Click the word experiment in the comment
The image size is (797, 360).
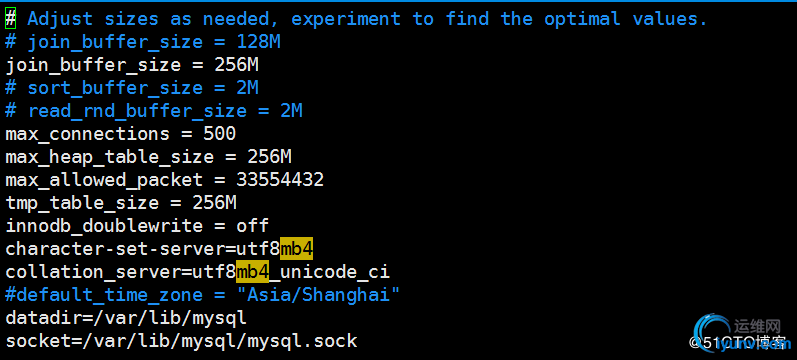(x=346, y=19)
